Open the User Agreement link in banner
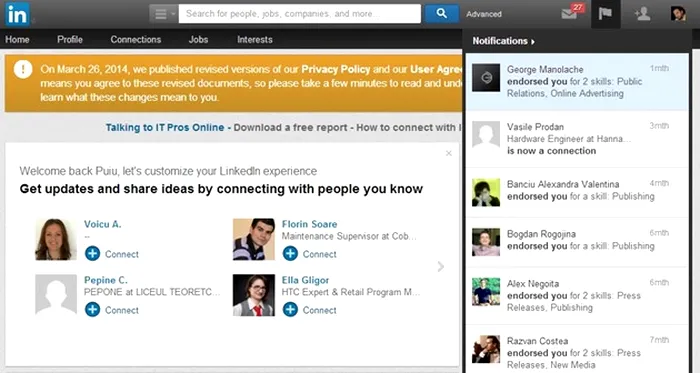The width and height of the screenshot is (700, 373). pos(436,70)
